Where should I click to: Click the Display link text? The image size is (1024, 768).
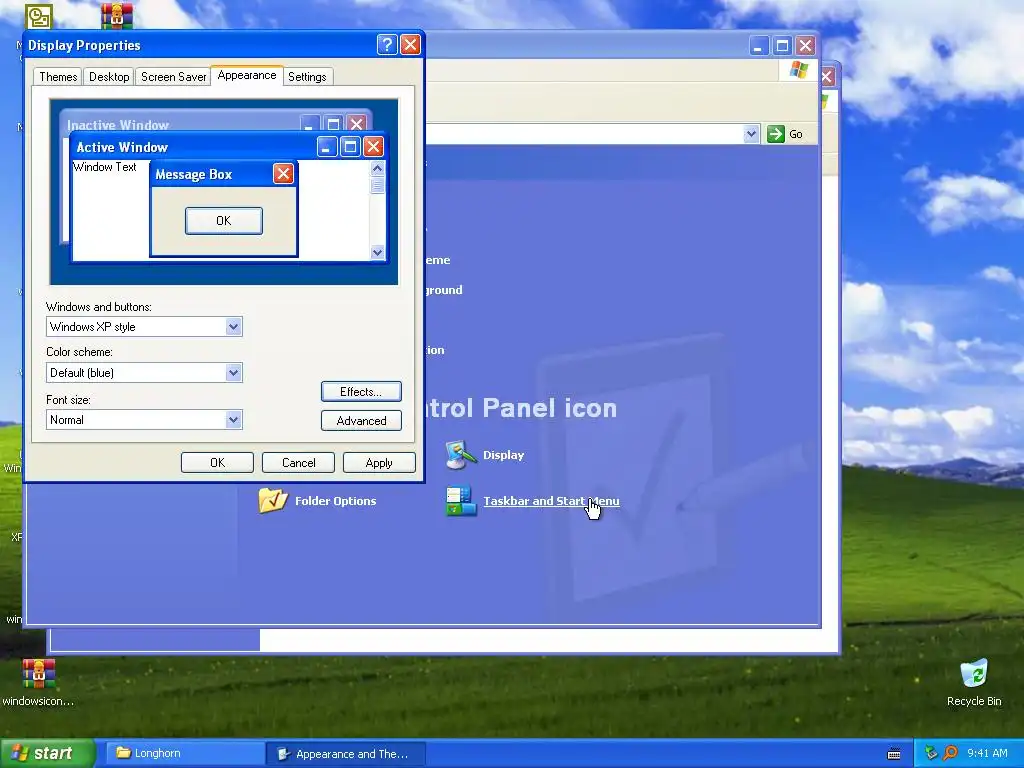tap(504, 455)
